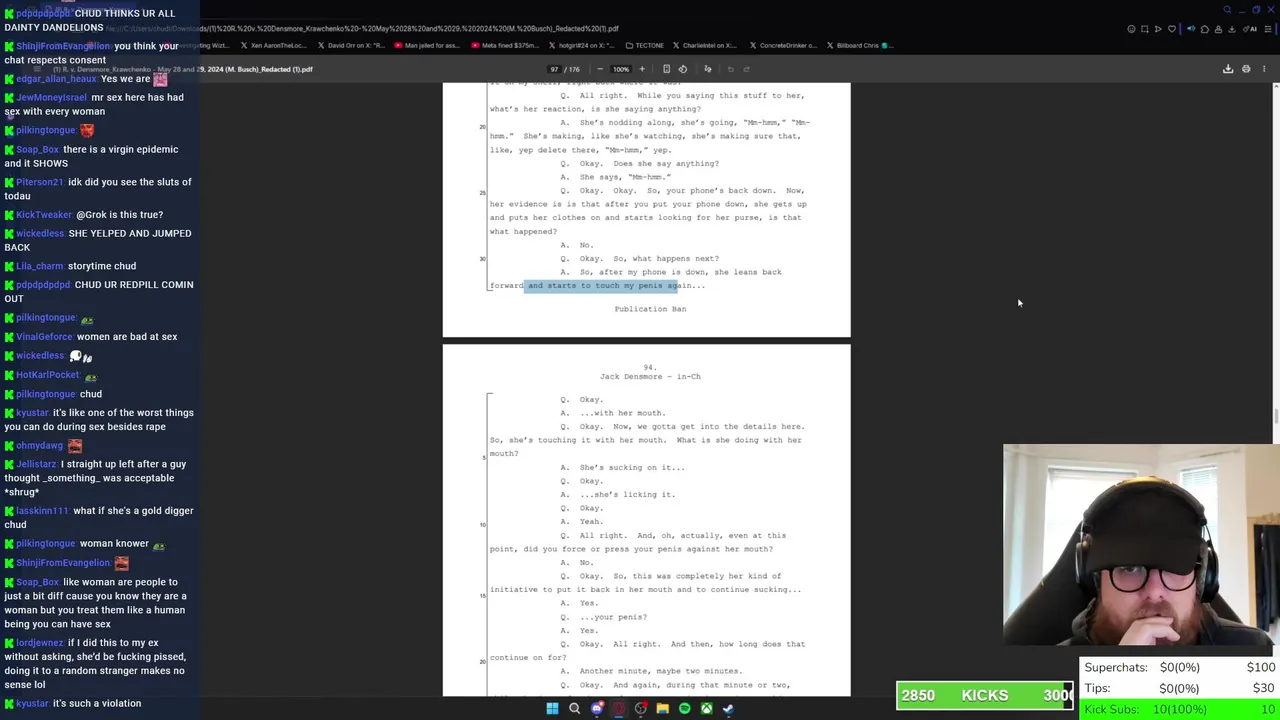1280x720 pixels.
Task: Zoom out the PDF with the minus button
Action: click(x=600, y=69)
